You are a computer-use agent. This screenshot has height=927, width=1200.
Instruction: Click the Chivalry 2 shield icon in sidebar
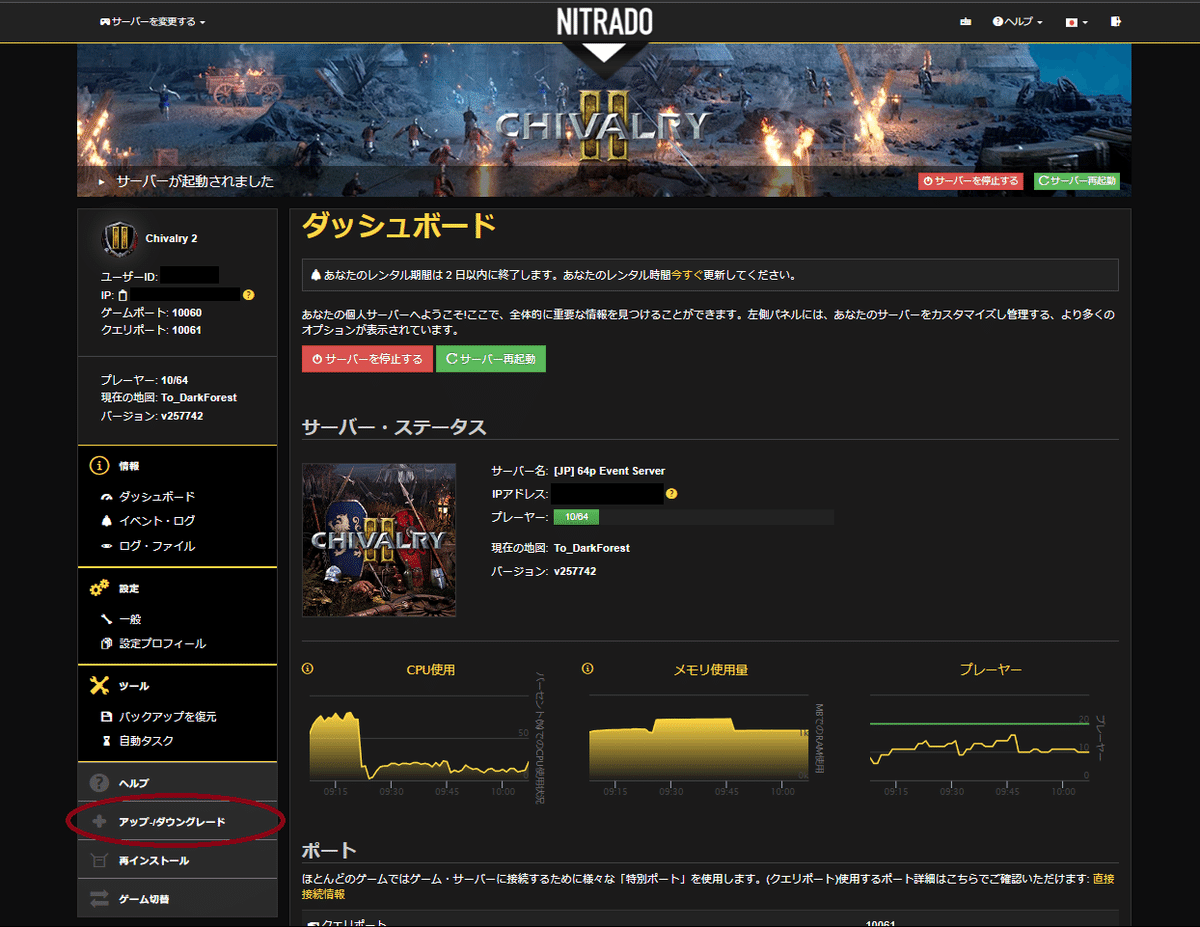coord(118,238)
